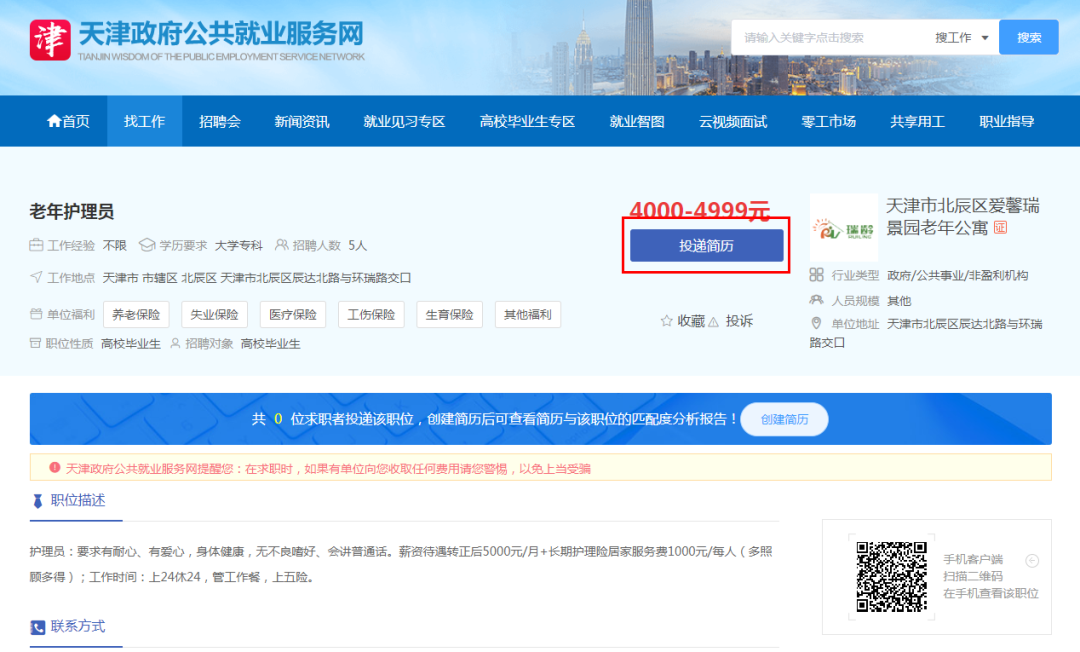1080x652 pixels.
Task: Click the graduation cap icon beside 学历要求
Action: [147, 245]
